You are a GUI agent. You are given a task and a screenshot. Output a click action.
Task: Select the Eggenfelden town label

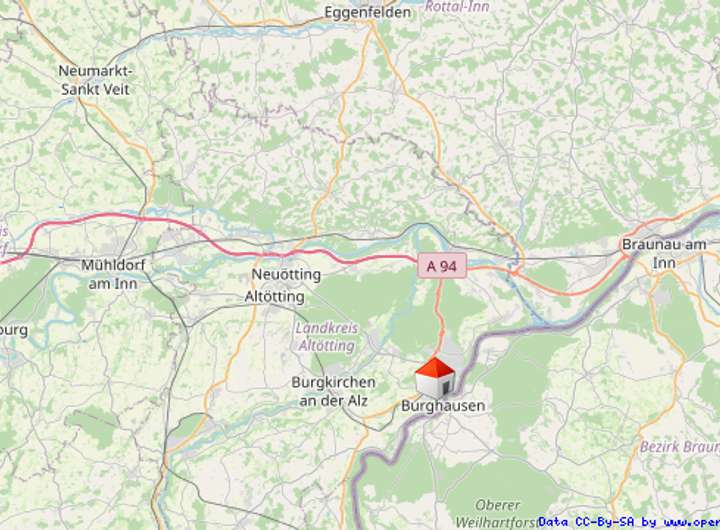(368, 12)
